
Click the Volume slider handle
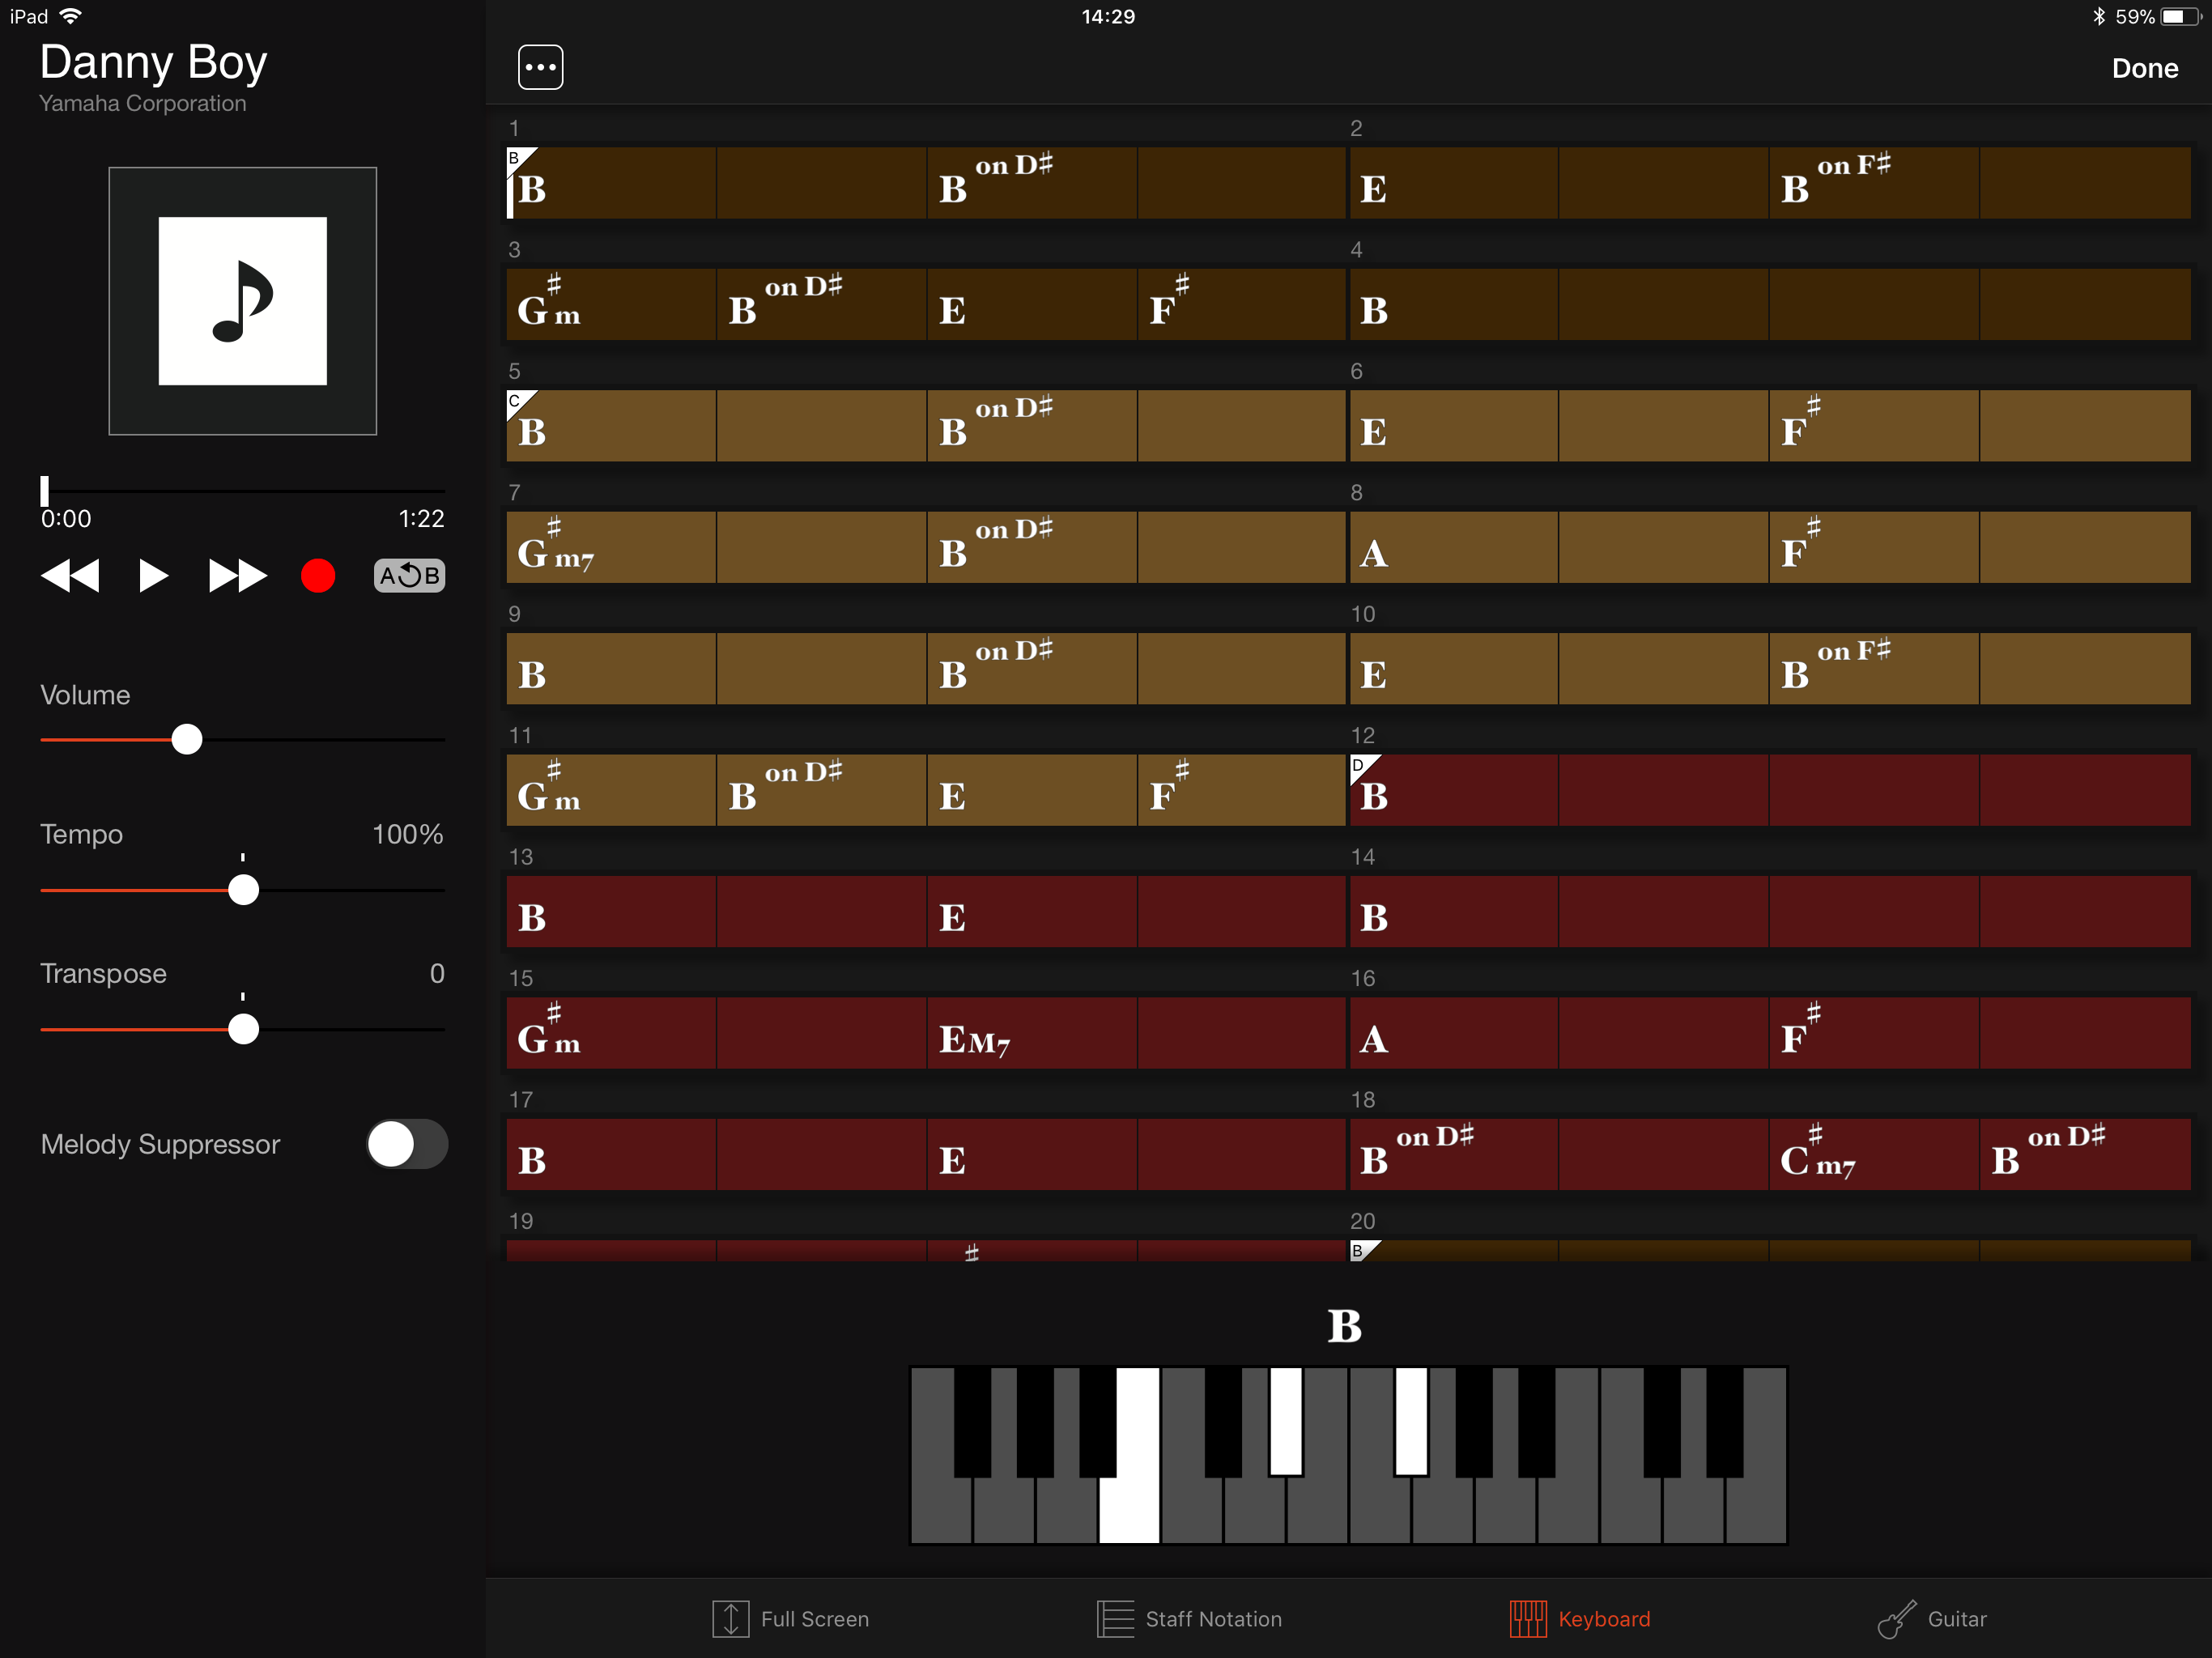(187, 740)
